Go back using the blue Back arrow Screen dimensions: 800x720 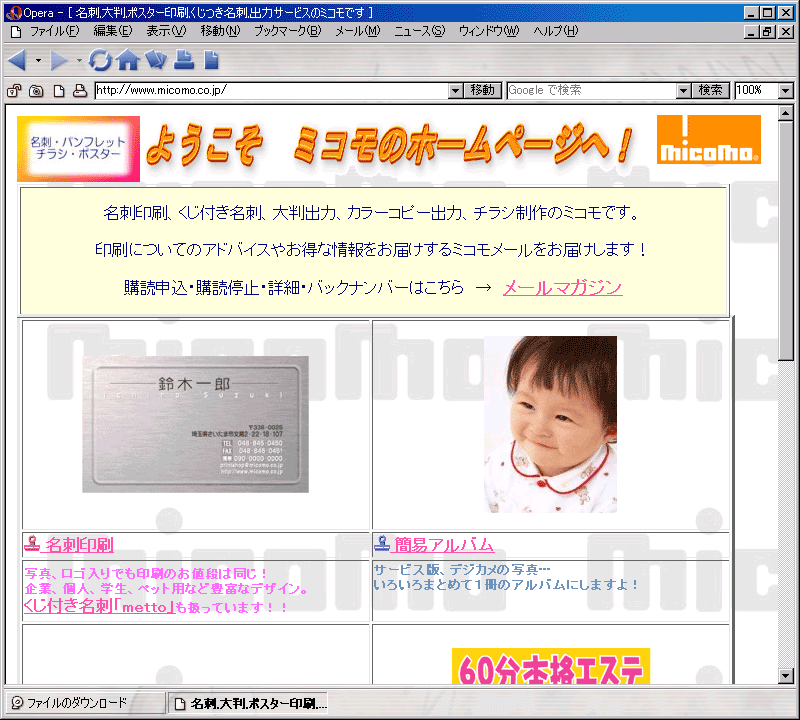click(17, 60)
